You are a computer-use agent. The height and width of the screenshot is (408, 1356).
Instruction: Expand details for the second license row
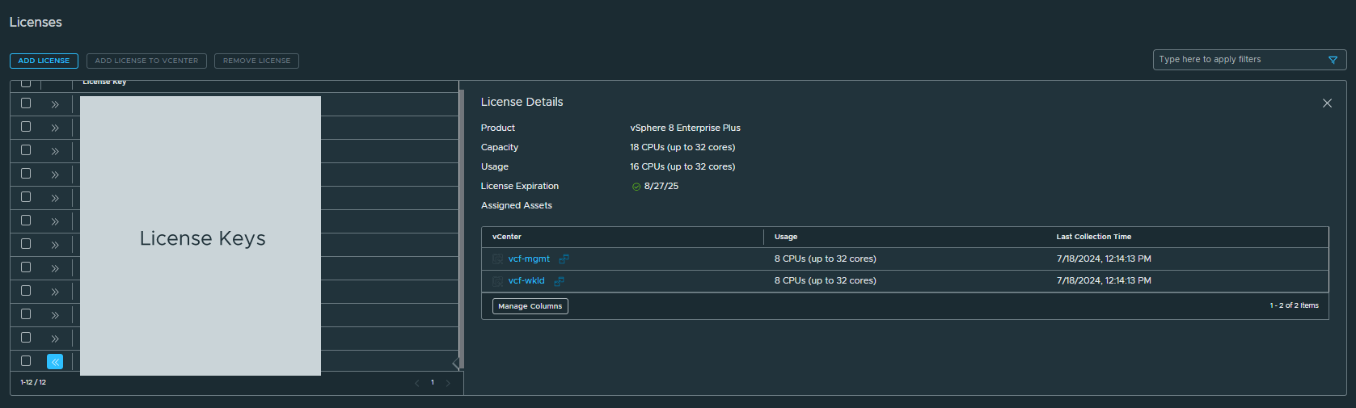55,127
